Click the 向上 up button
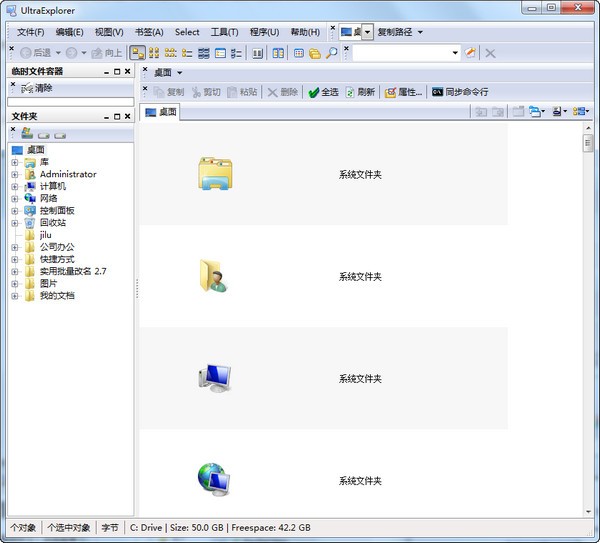The width and height of the screenshot is (600, 543). [107, 53]
